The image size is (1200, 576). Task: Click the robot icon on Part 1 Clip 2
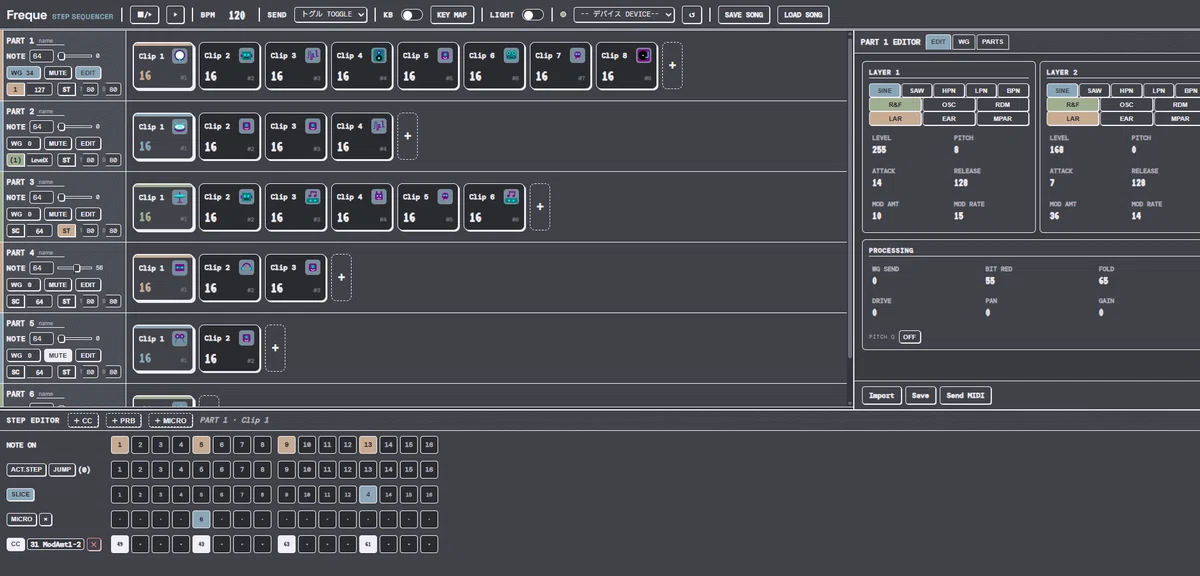[x=246, y=56]
